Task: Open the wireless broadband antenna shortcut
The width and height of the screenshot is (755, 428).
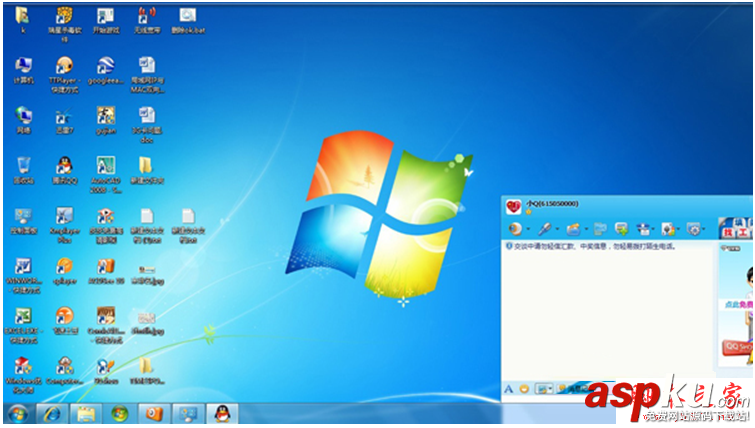Action: [147, 15]
